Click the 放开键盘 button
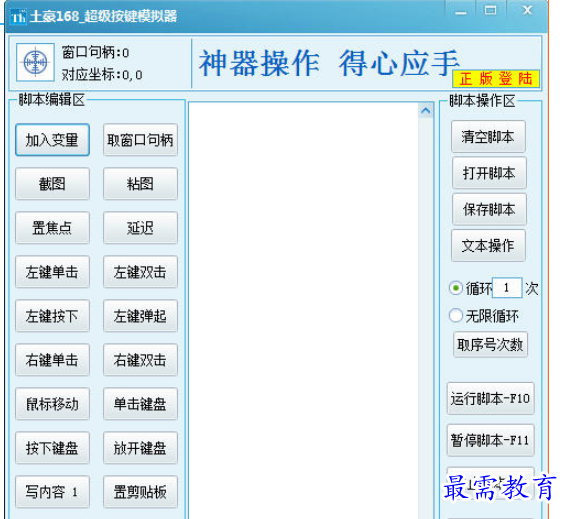Viewport: 565px width, 519px height. 140,448
